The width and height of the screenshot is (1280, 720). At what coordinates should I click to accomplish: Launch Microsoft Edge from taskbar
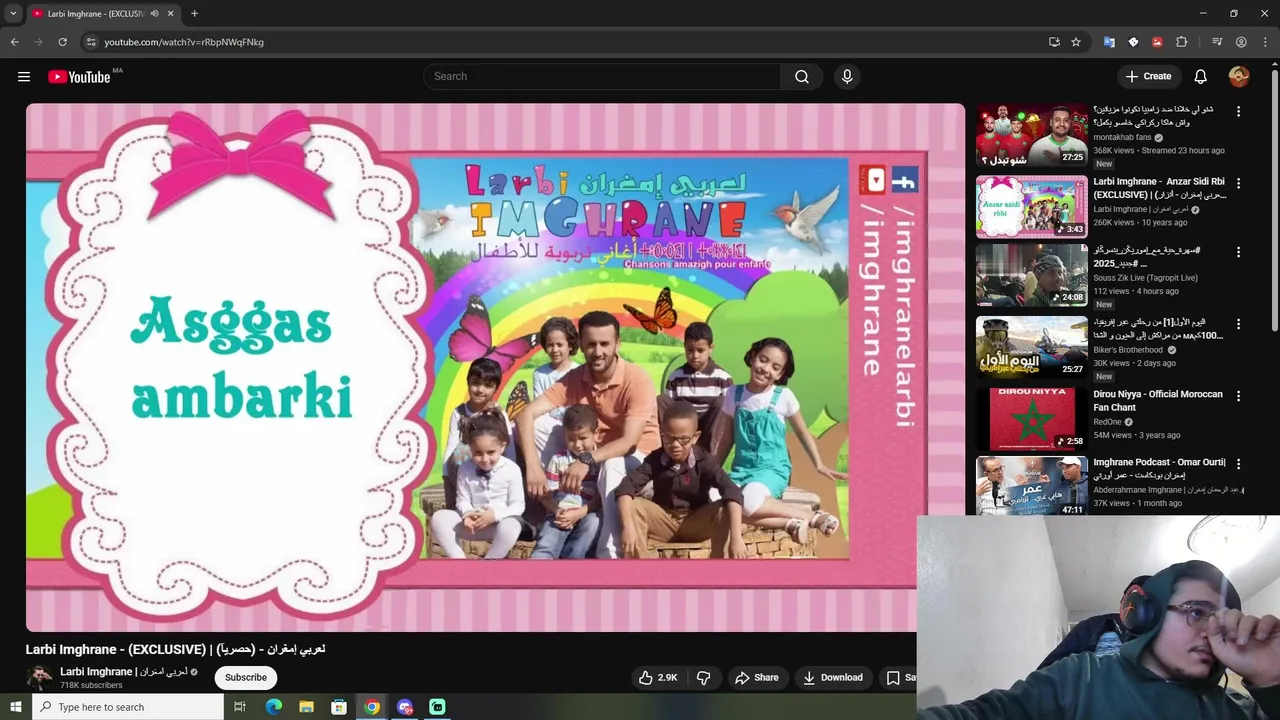tap(273, 707)
